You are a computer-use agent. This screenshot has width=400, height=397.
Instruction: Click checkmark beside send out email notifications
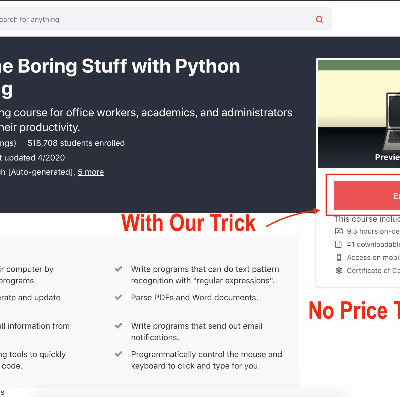[118, 325]
